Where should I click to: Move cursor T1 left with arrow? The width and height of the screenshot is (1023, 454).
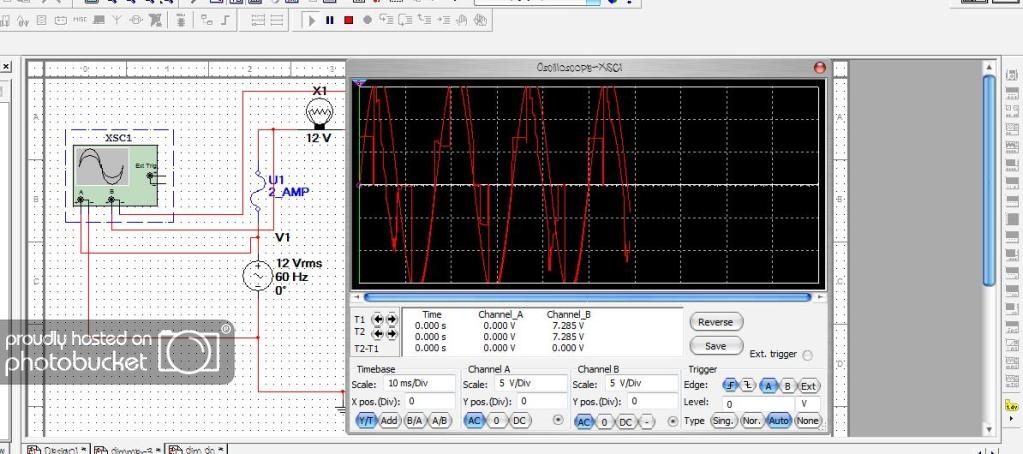click(377, 319)
